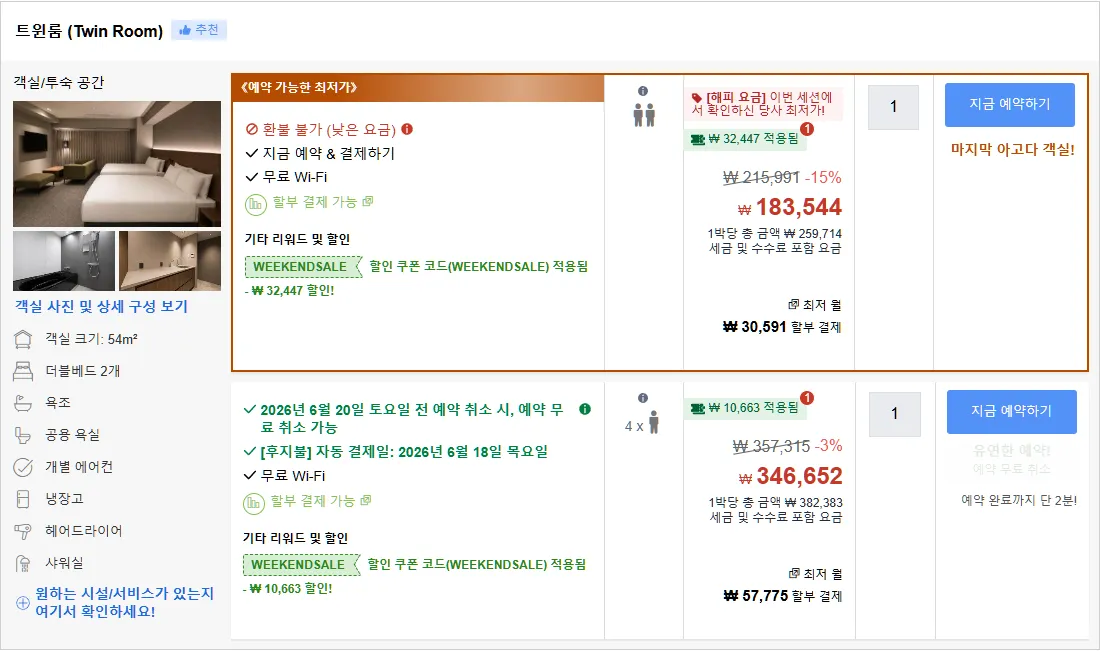
Task: Click the ₩183,544 price
Action: coord(790,207)
